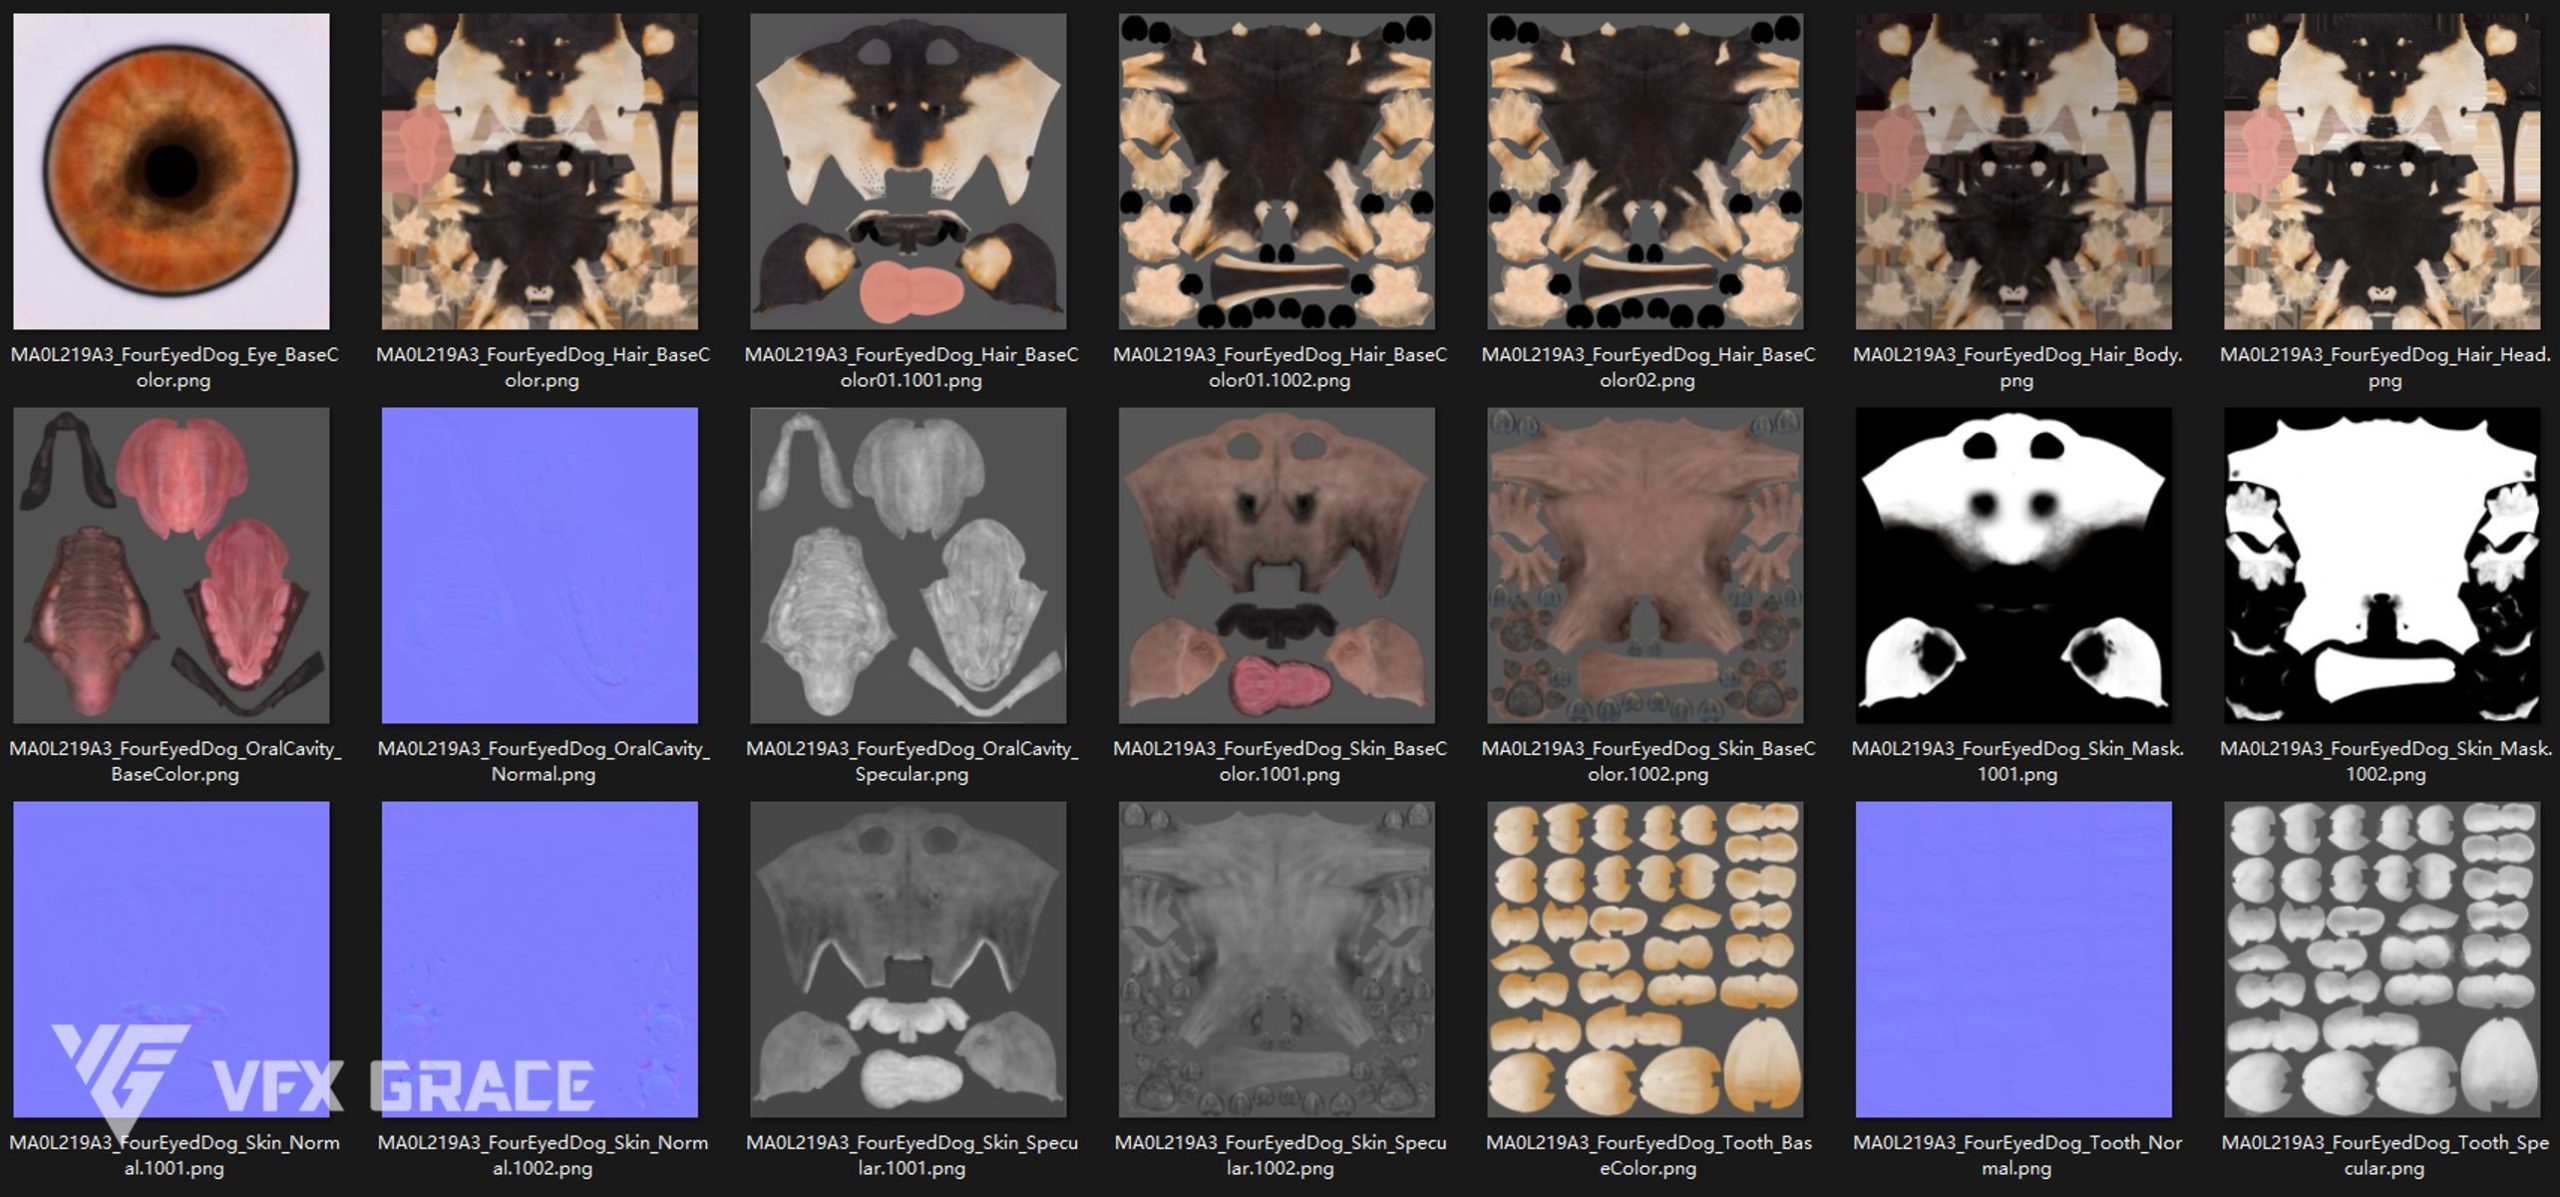Image resolution: width=2560 pixels, height=1197 pixels.
Task: Click filename label Skin_Mask.1001.png
Action: point(2017,761)
